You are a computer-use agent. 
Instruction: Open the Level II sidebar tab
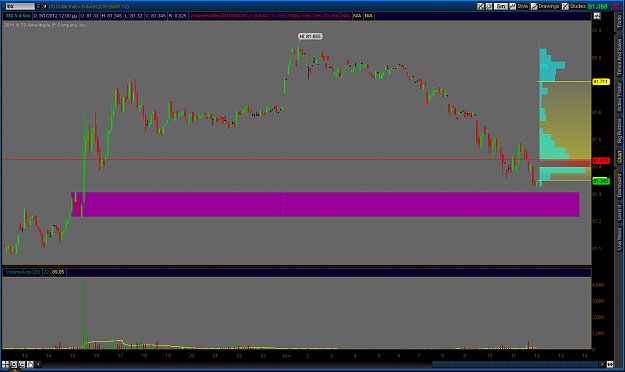(x=619, y=214)
